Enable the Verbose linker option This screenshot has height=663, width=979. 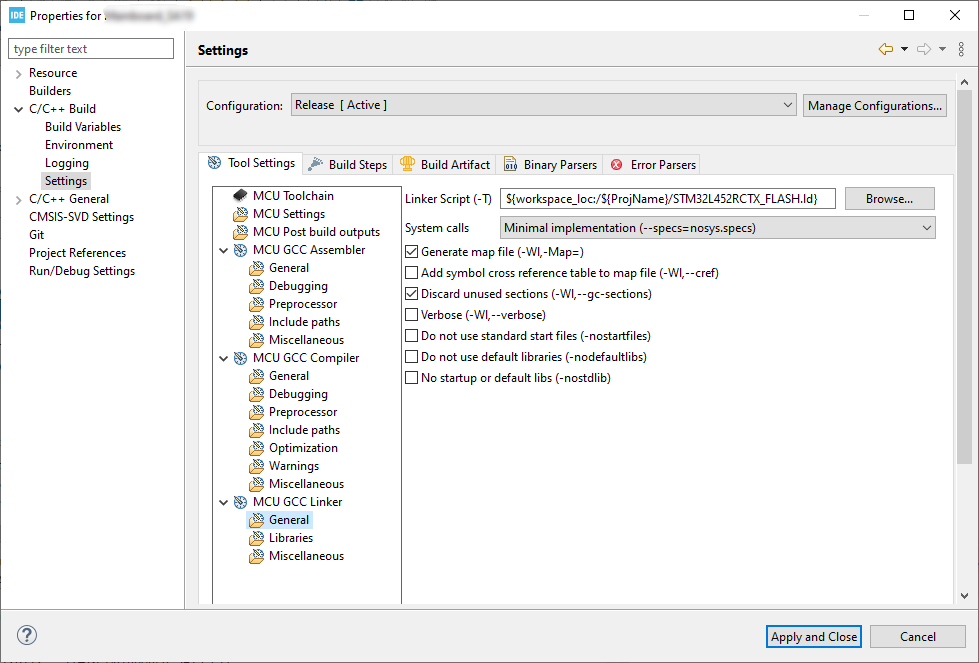point(411,314)
